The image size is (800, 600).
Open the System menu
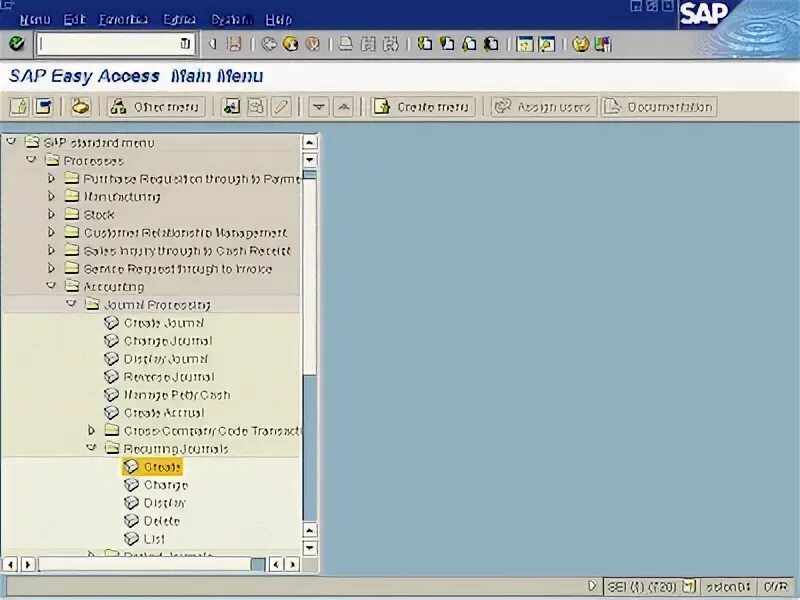coord(232,20)
